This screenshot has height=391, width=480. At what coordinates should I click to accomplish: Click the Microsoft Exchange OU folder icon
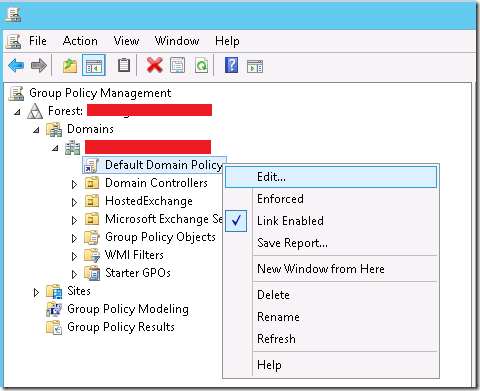pyautogui.click(x=92, y=219)
